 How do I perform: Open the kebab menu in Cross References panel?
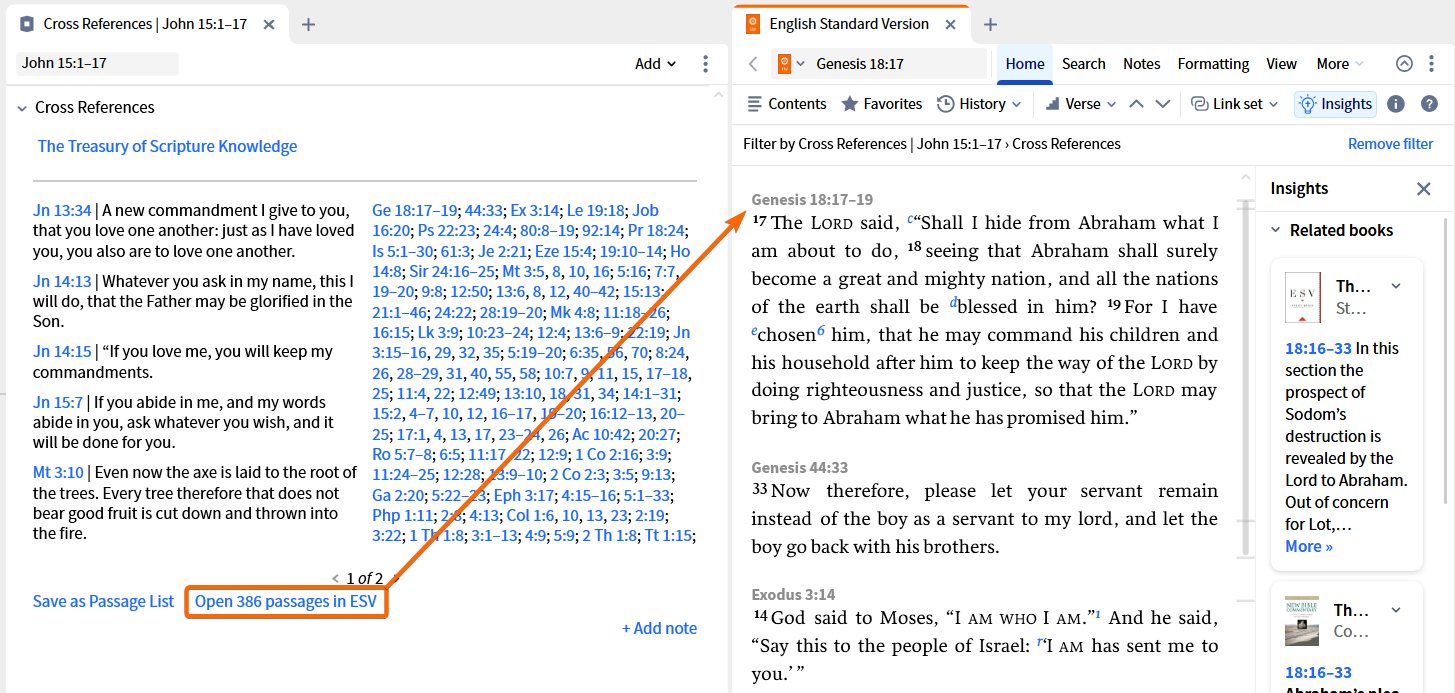(x=705, y=64)
